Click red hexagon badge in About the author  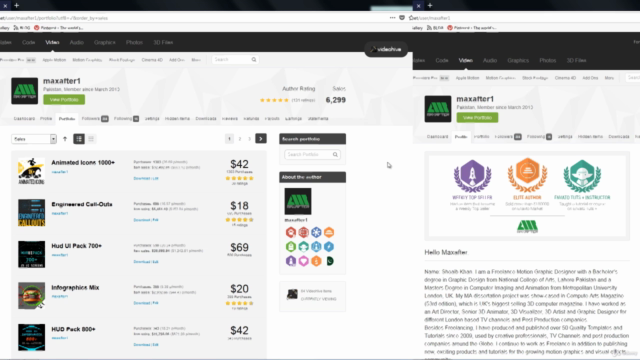point(291,232)
